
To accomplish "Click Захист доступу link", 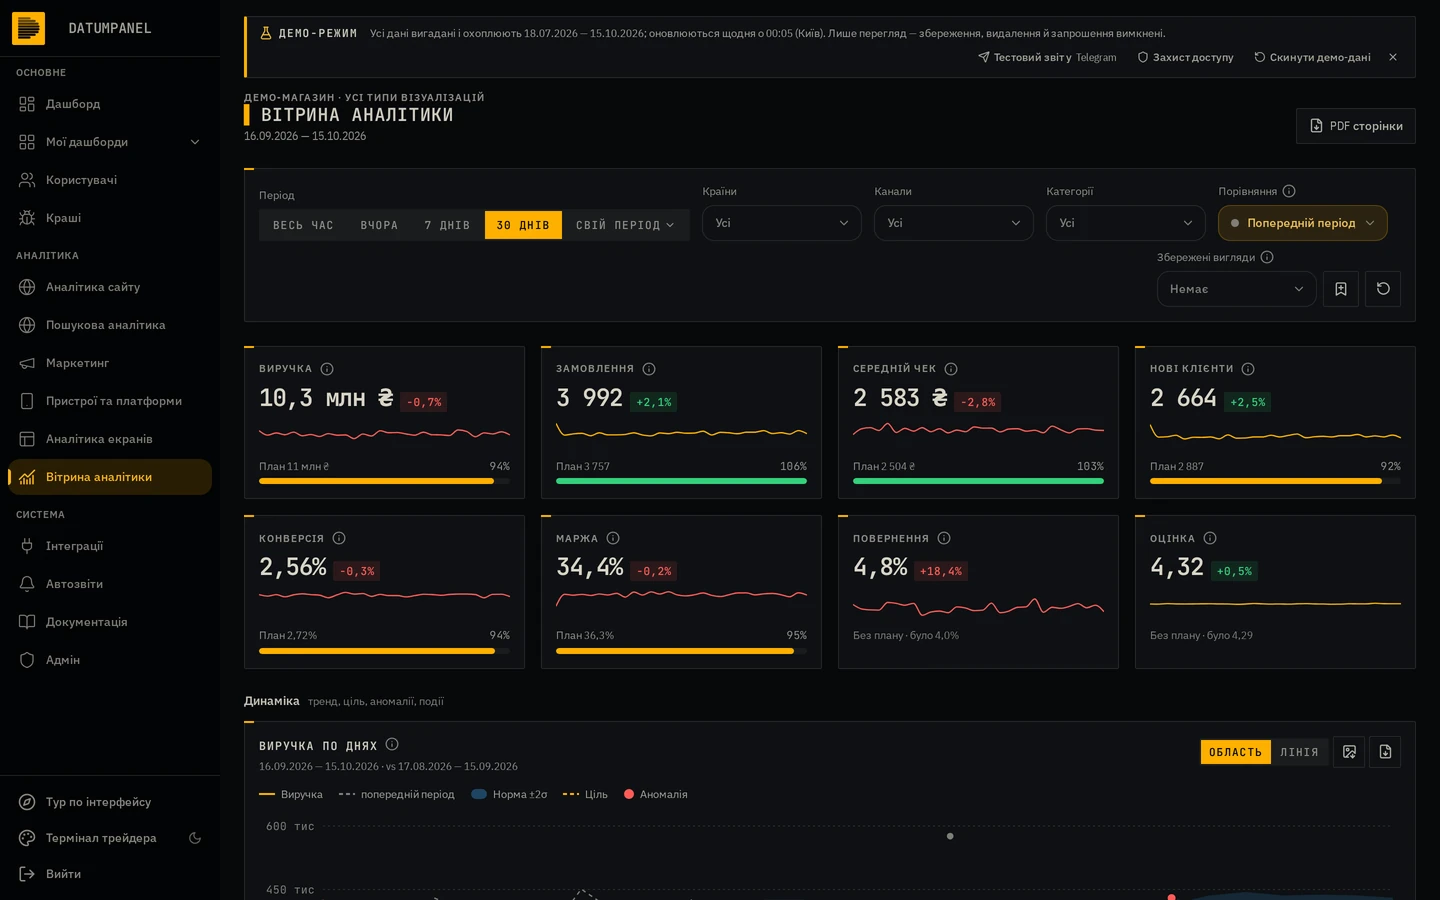I will [x=1185, y=57].
